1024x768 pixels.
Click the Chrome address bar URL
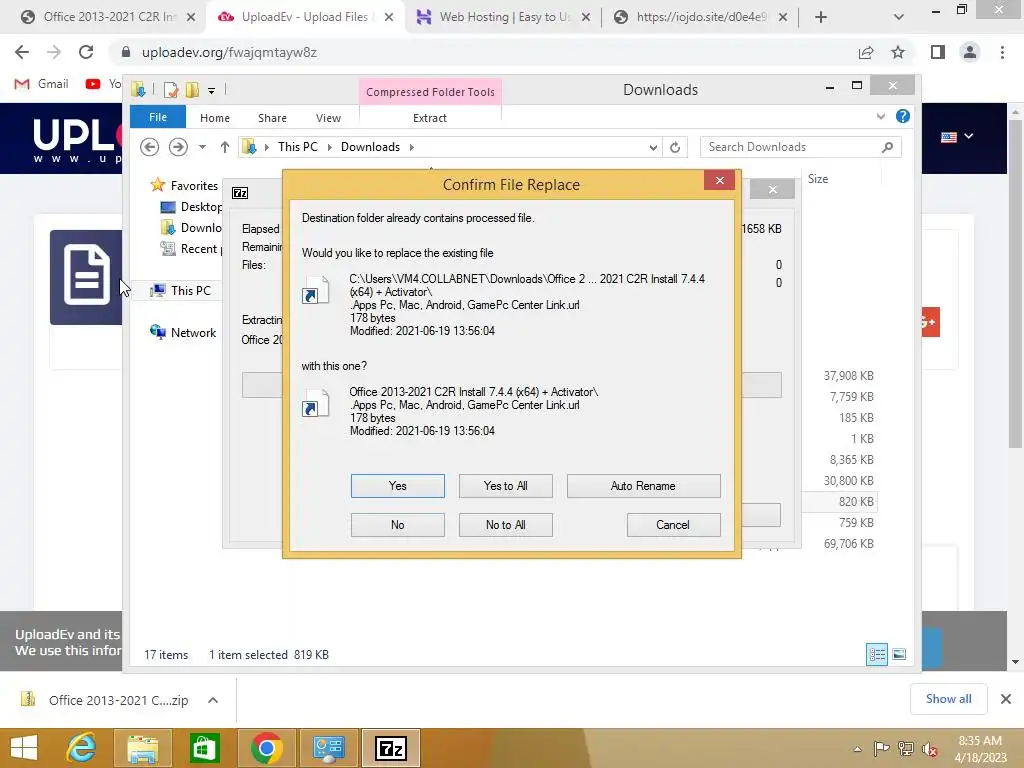[x=229, y=52]
